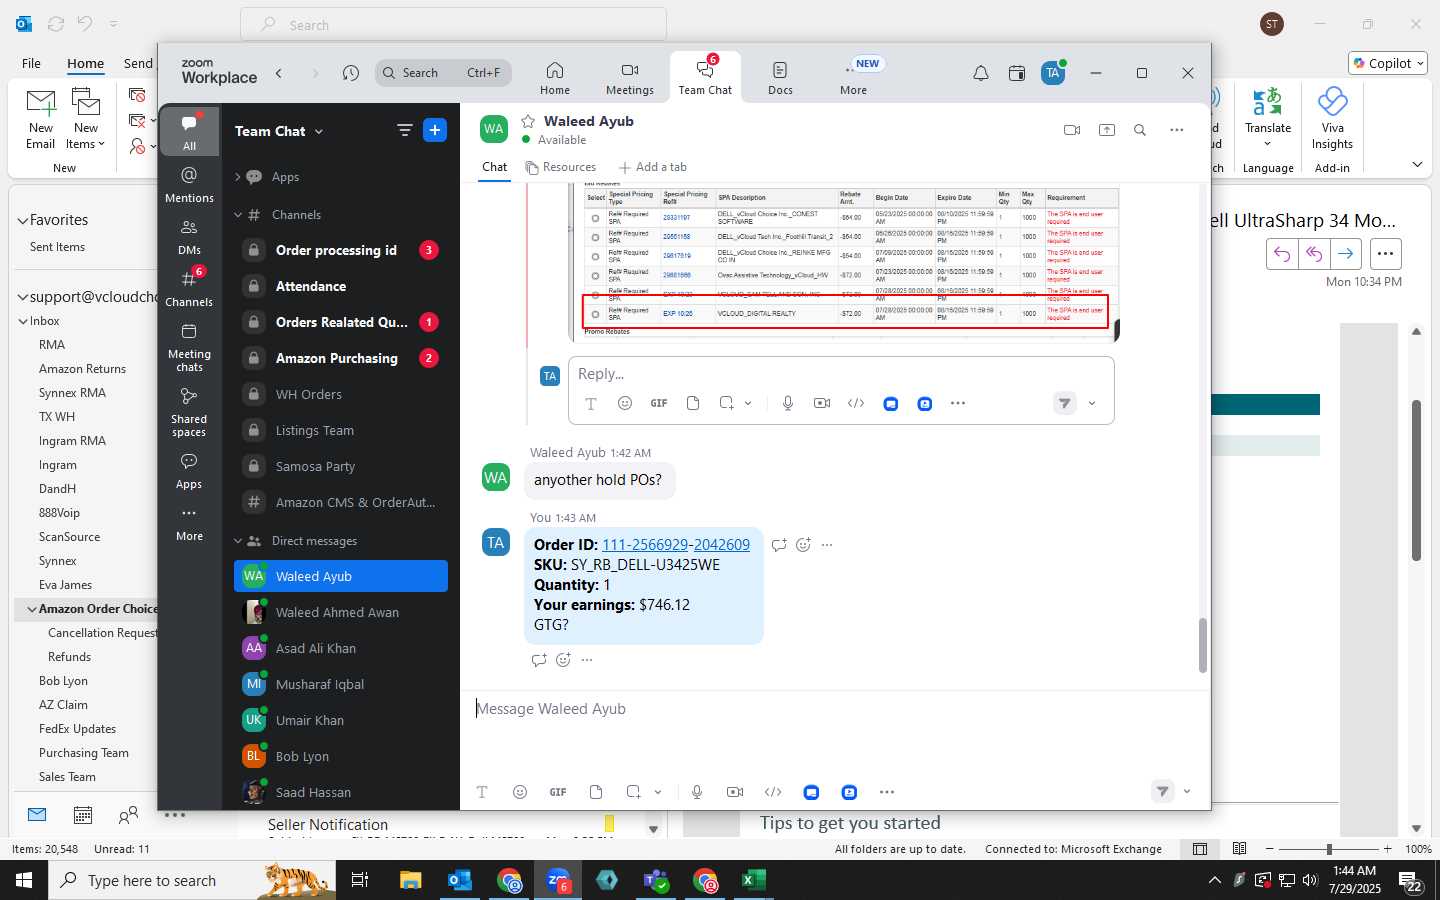
Task: Open chat header more options ellipsis
Action: click(x=1177, y=130)
